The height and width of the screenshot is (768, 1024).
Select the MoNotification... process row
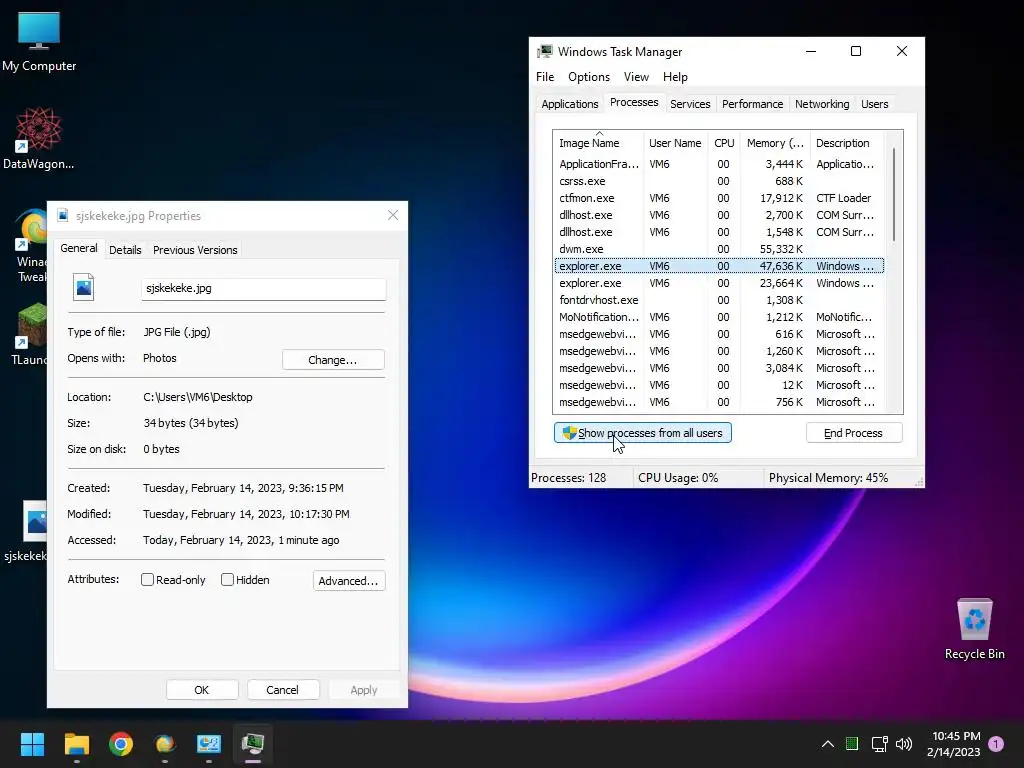(718, 317)
